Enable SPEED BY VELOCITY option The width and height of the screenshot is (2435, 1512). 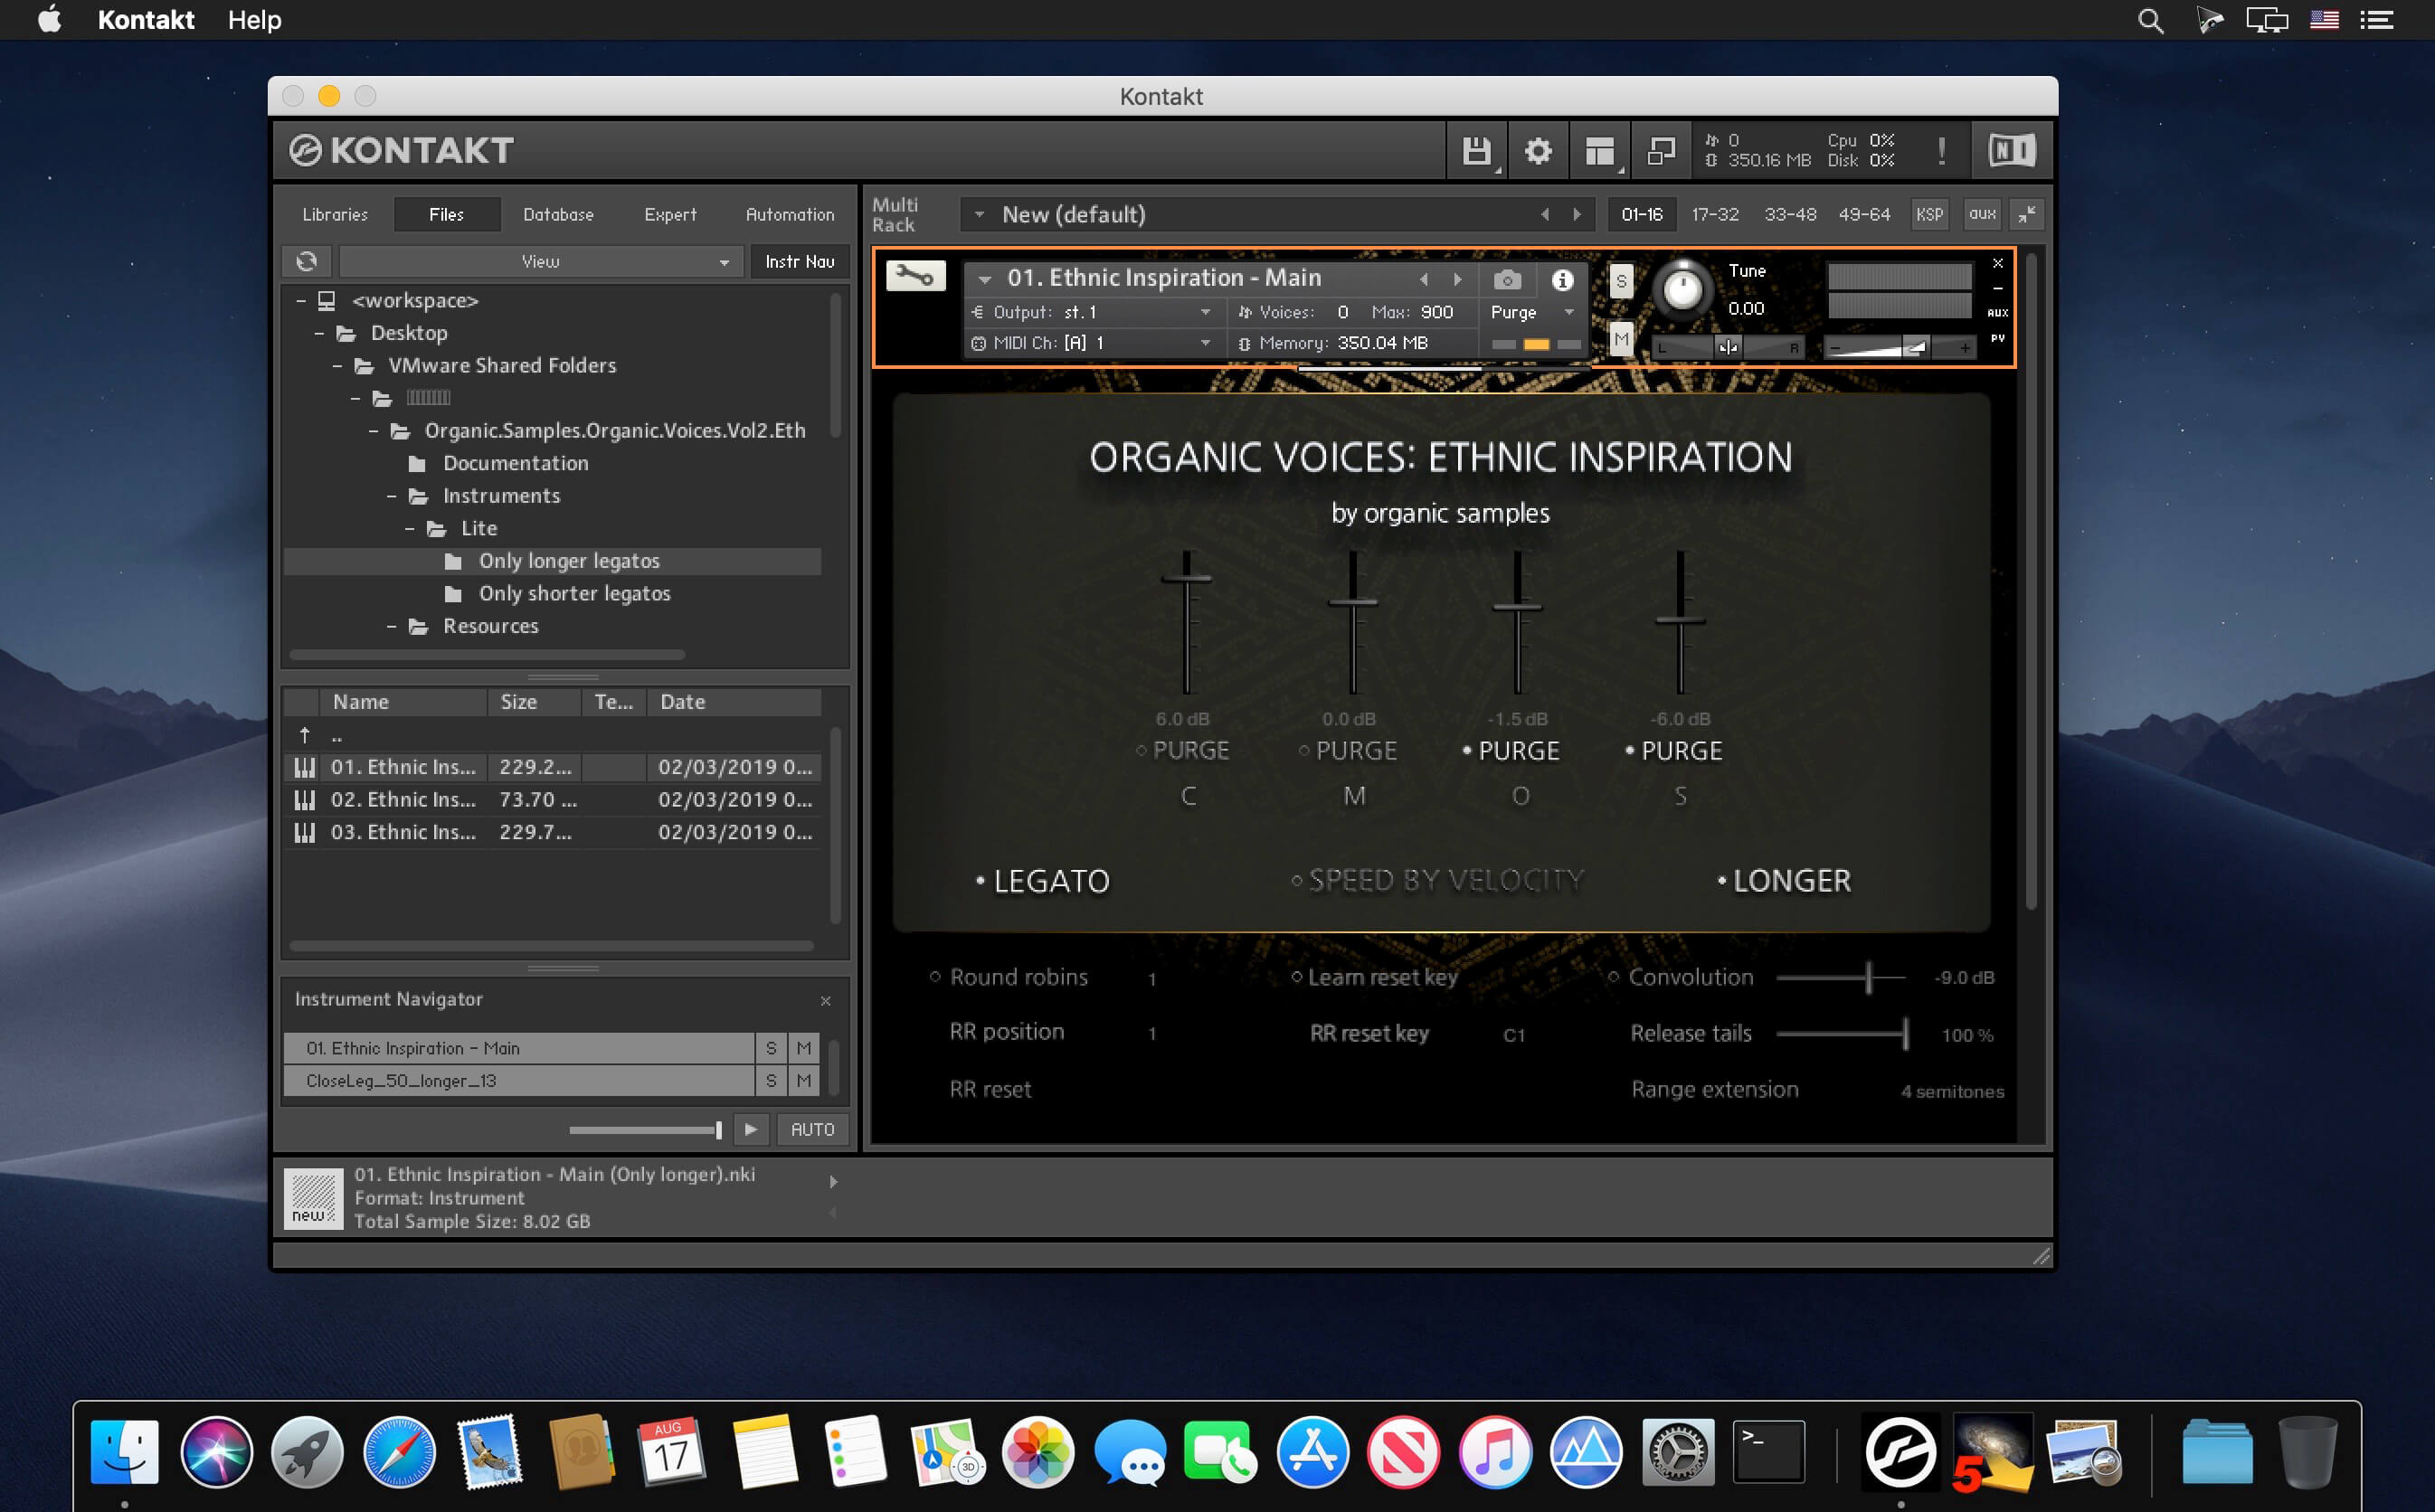pyautogui.click(x=1437, y=880)
